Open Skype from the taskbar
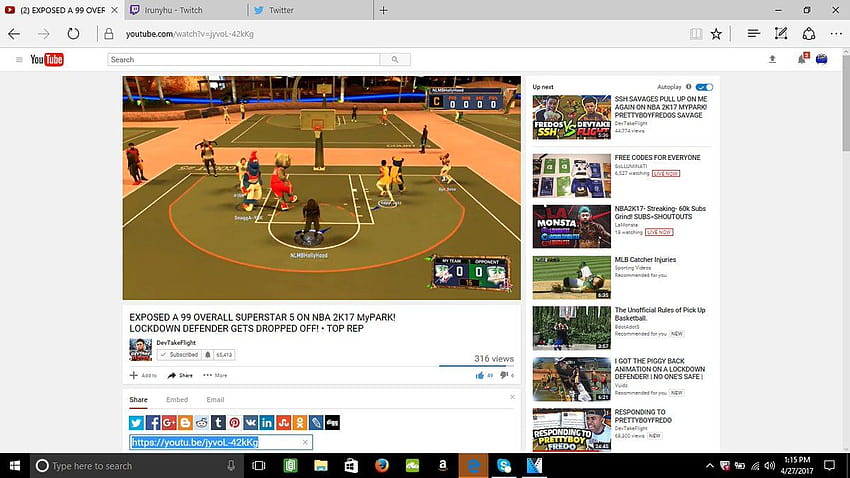 (504, 466)
